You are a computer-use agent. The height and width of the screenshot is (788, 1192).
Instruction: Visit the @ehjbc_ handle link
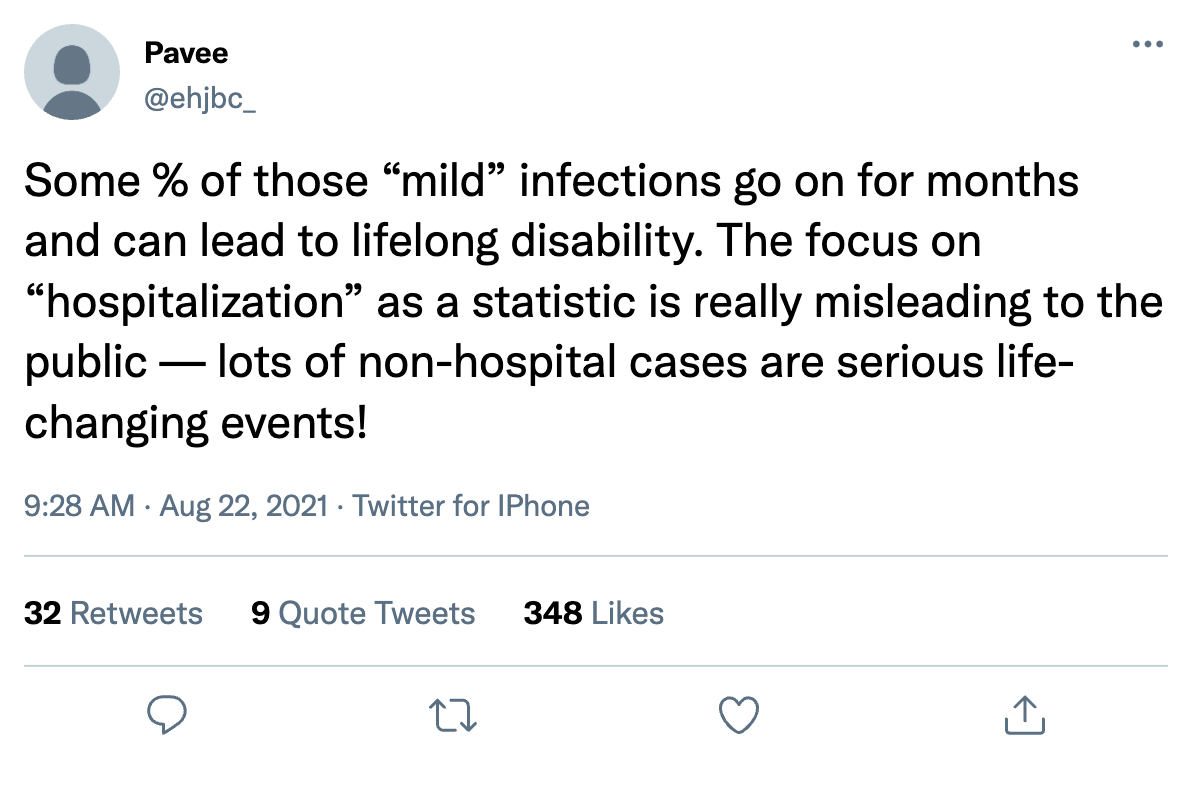[200, 102]
